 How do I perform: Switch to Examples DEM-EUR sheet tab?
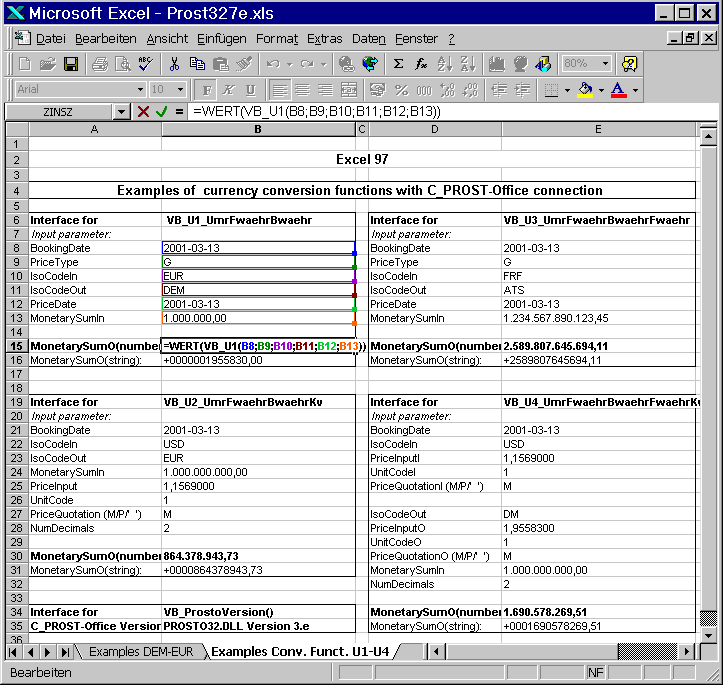pos(141,651)
